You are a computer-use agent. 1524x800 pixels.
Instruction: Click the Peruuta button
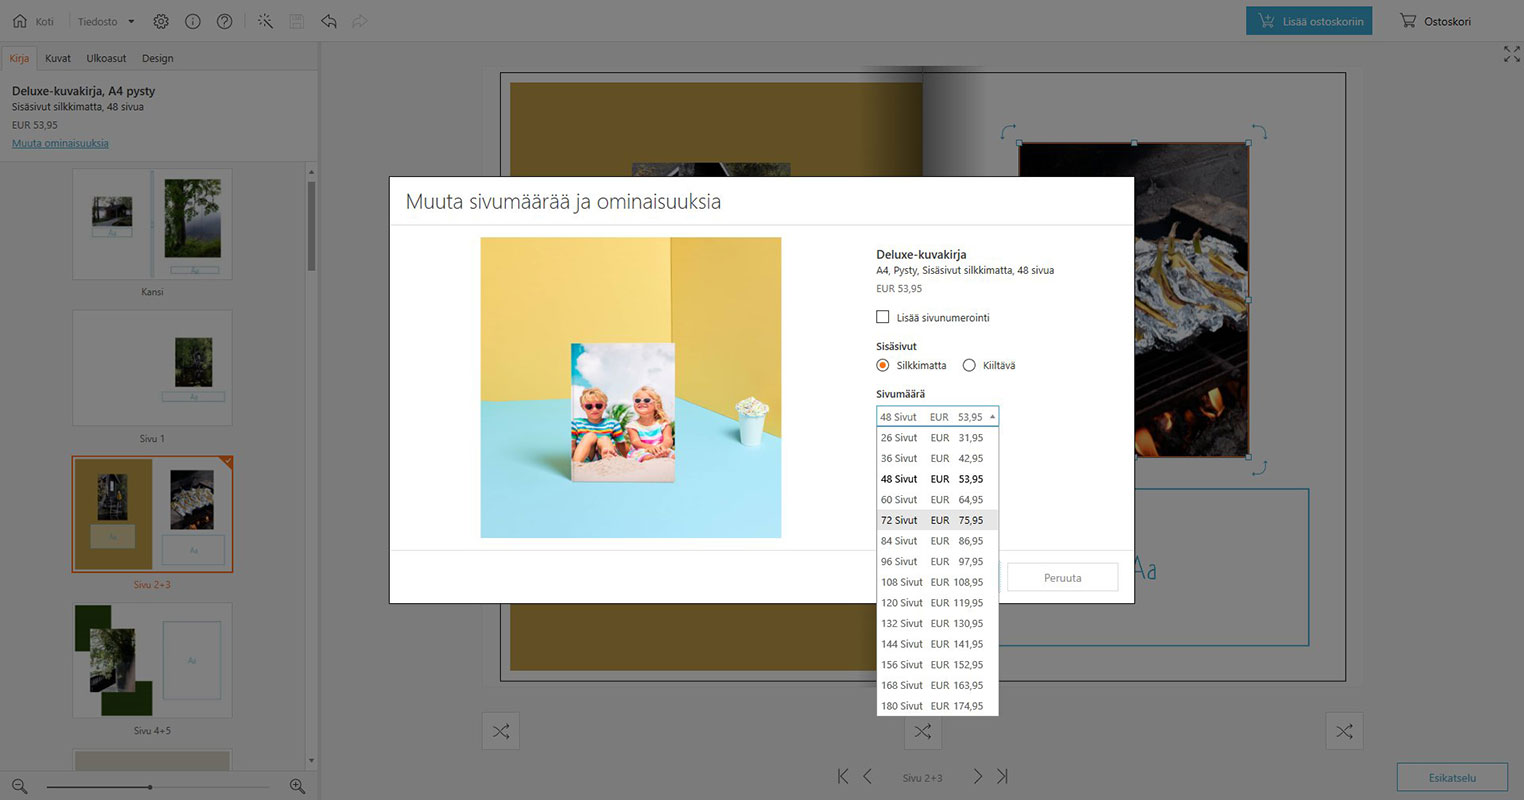point(1062,578)
